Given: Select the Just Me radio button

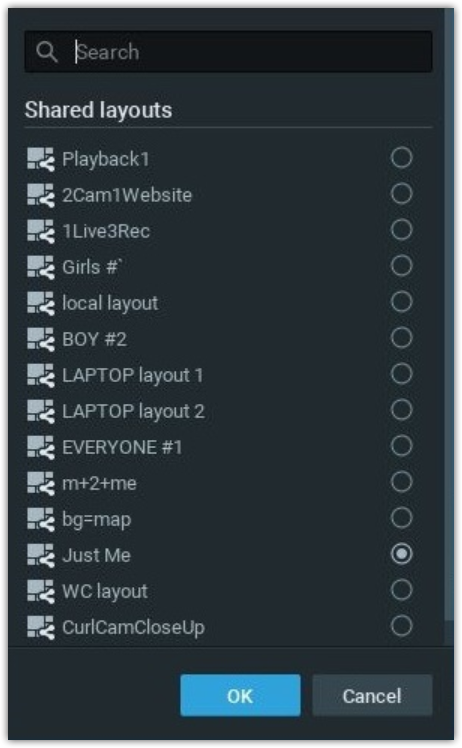Looking at the screenshot, I should [x=401, y=554].
